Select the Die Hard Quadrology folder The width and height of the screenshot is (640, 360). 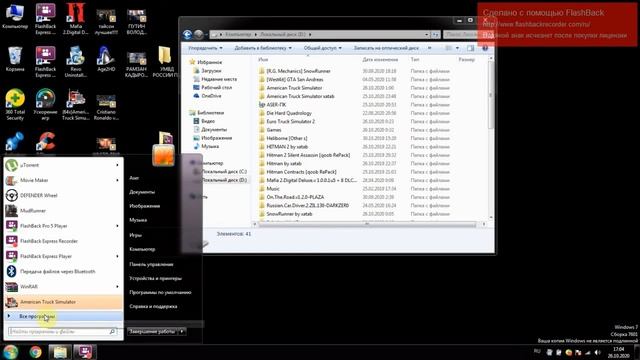[289, 113]
